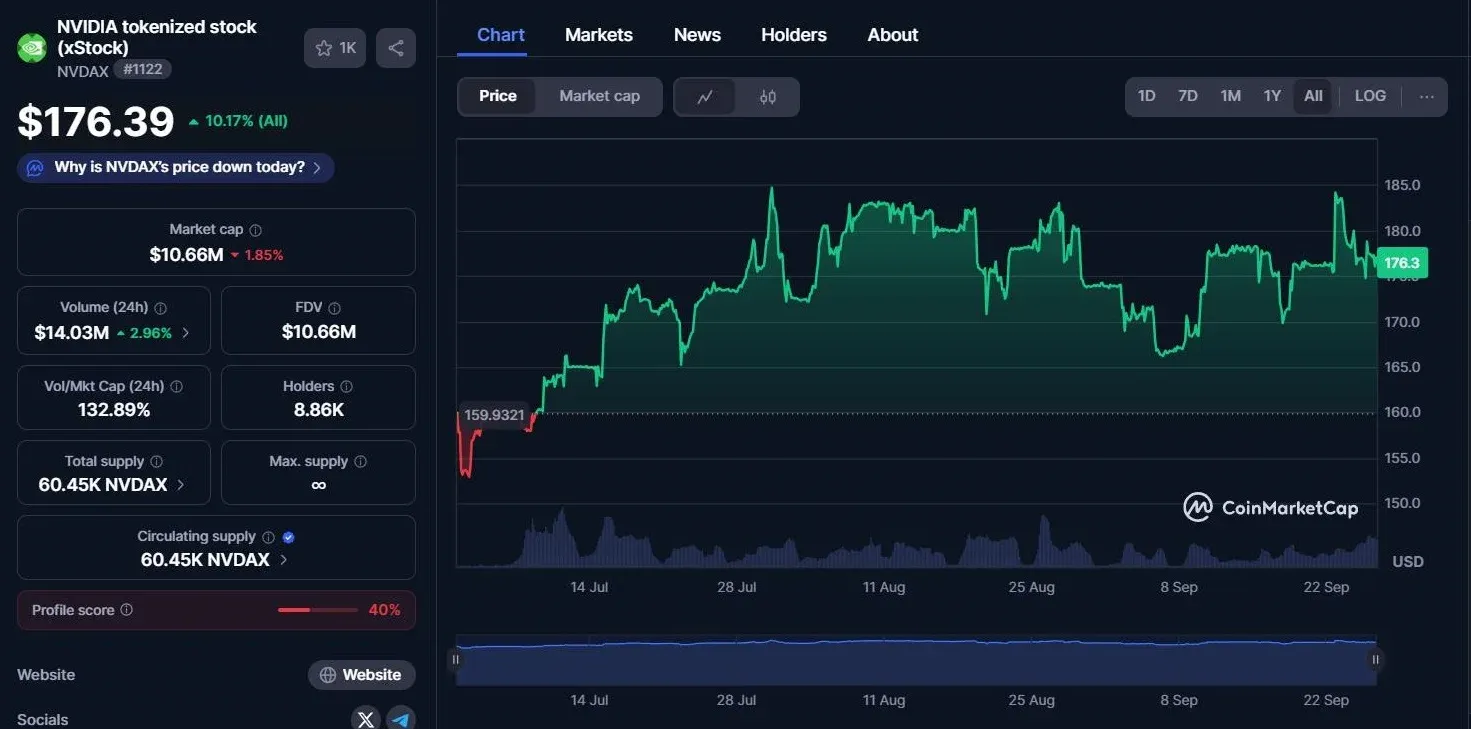Open the share icon button
The width and height of the screenshot is (1471, 729).
point(396,48)
